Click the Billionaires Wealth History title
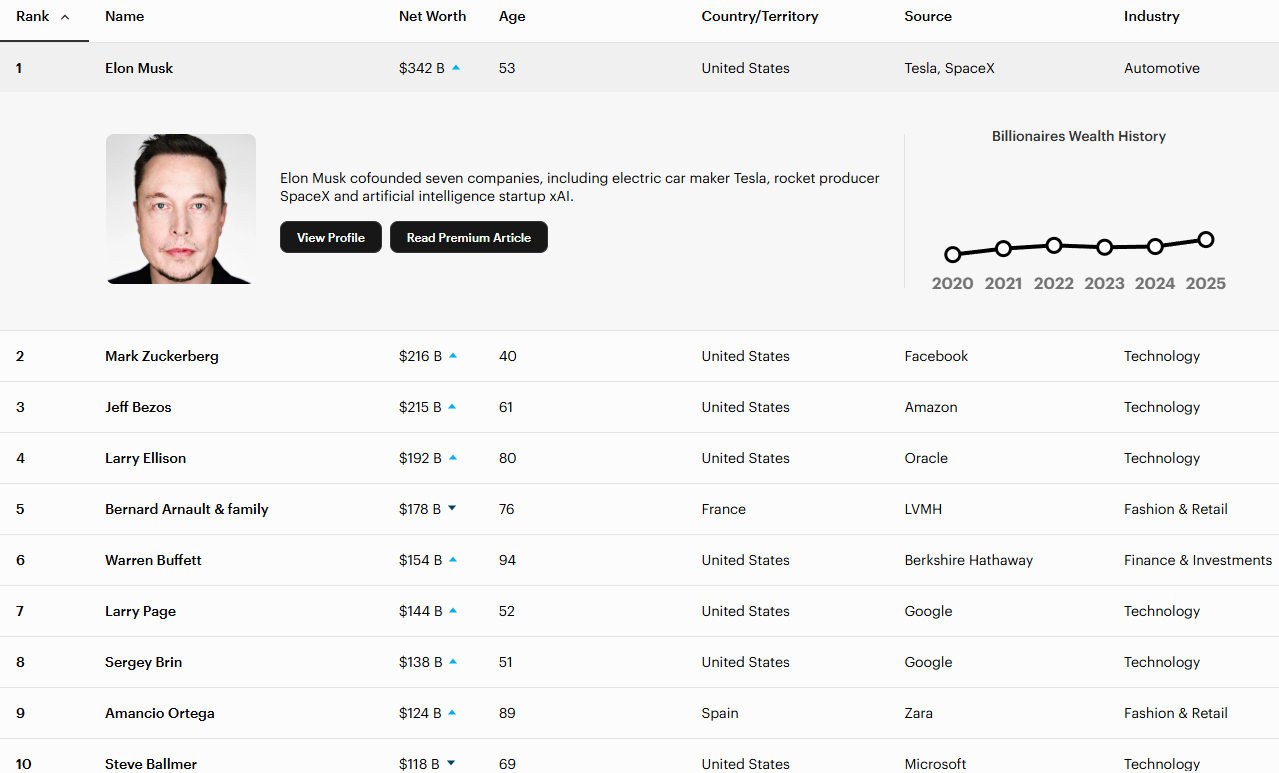1279x773 pixels. point(1079,136)
